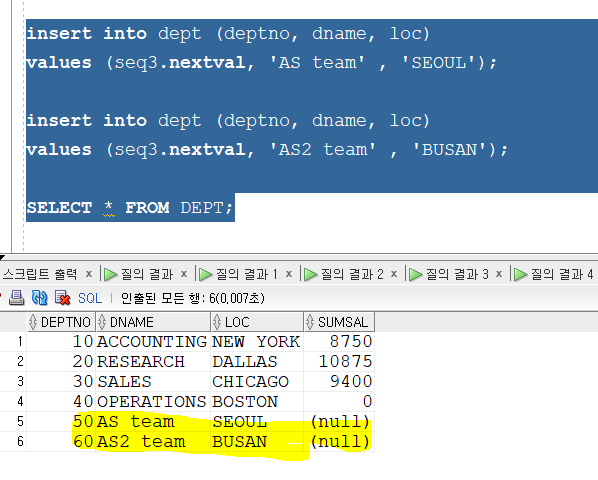Select the SUMSAL value 0 for OPERATIONS
The height and width of the screenshot is (480, 598).
coord(339,401)
